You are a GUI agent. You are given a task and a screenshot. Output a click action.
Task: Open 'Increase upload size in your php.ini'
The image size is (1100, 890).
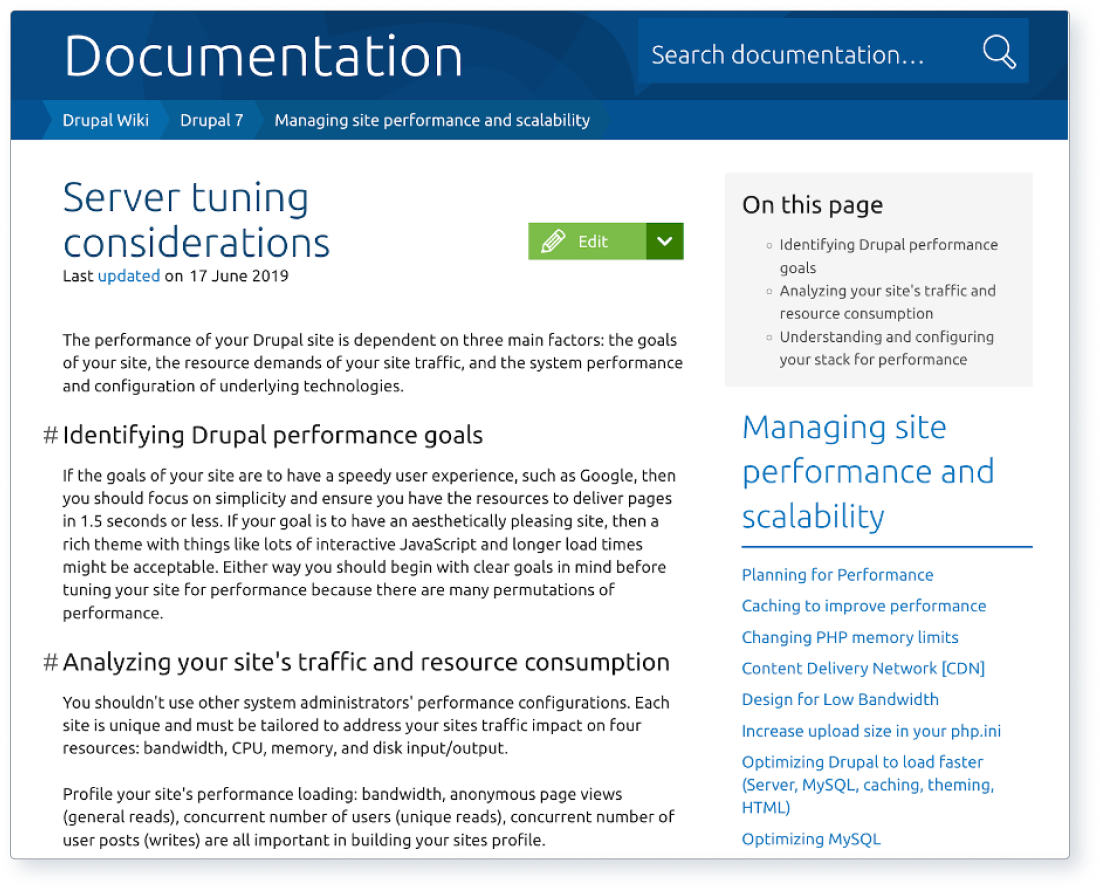[870, 731]
